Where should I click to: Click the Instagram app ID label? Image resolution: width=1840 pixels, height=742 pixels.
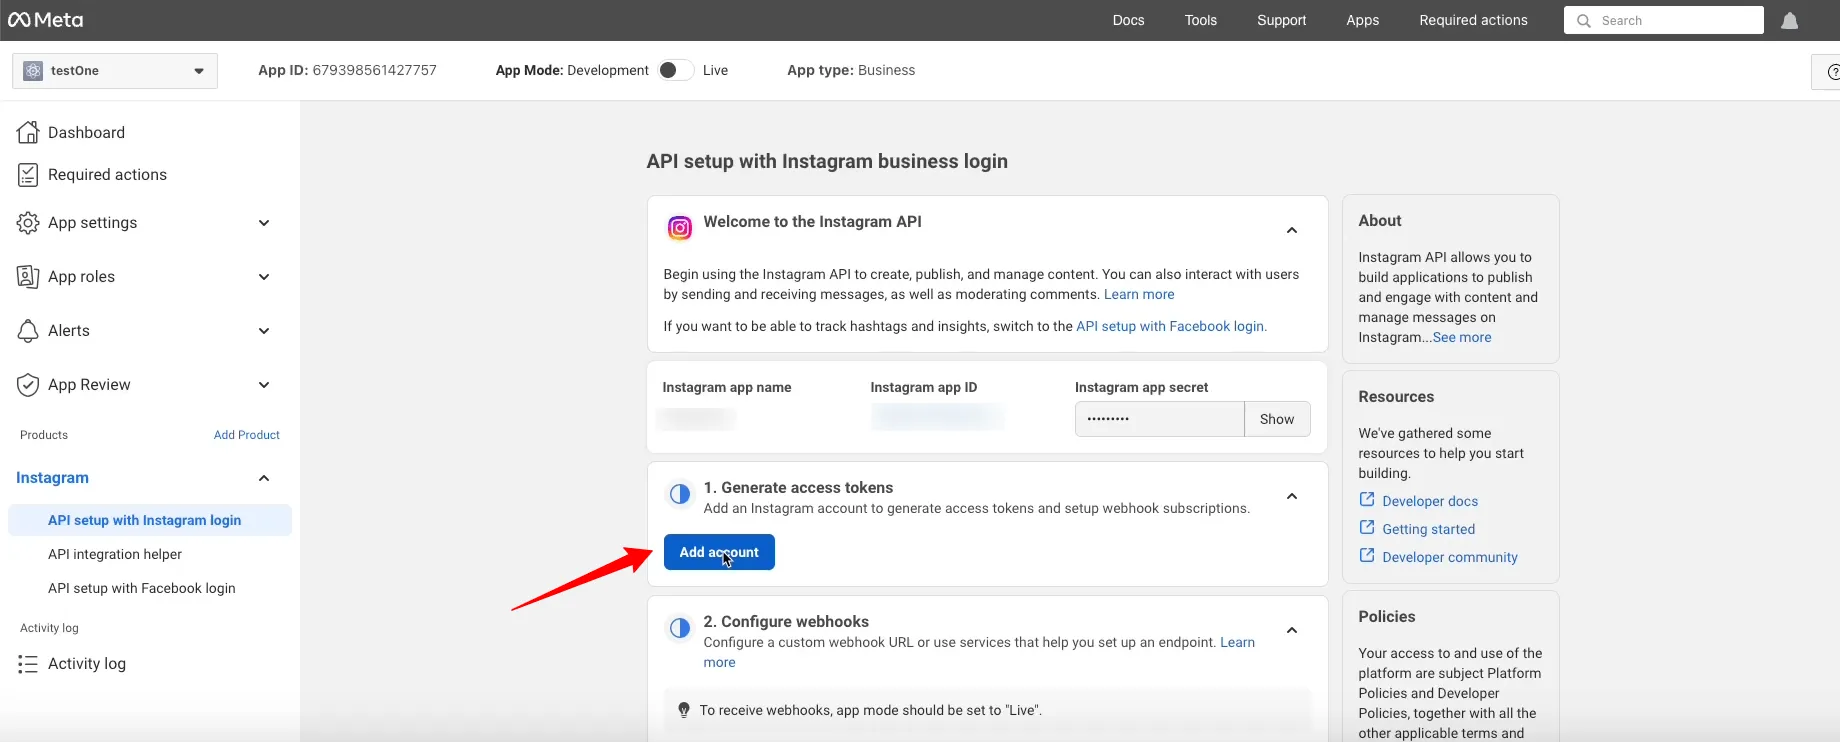point(924,387)
